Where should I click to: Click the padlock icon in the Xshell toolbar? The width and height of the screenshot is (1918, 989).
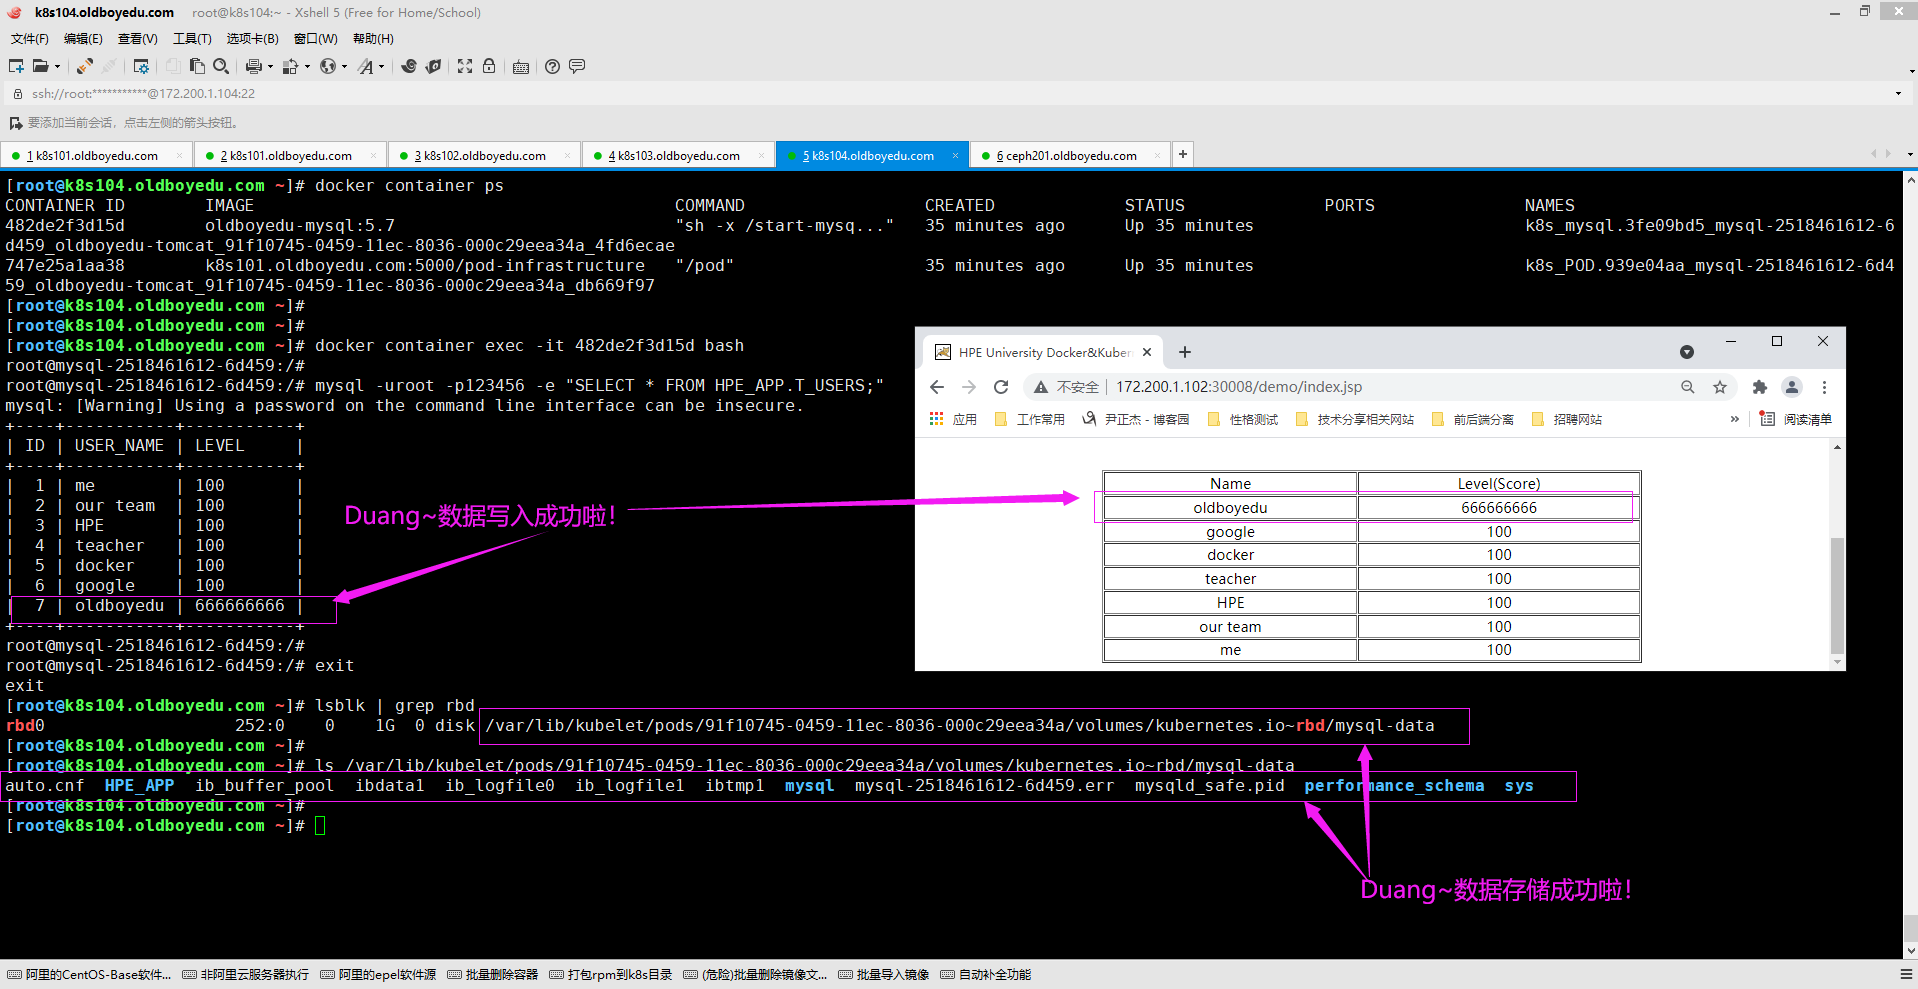click(489, 66)
